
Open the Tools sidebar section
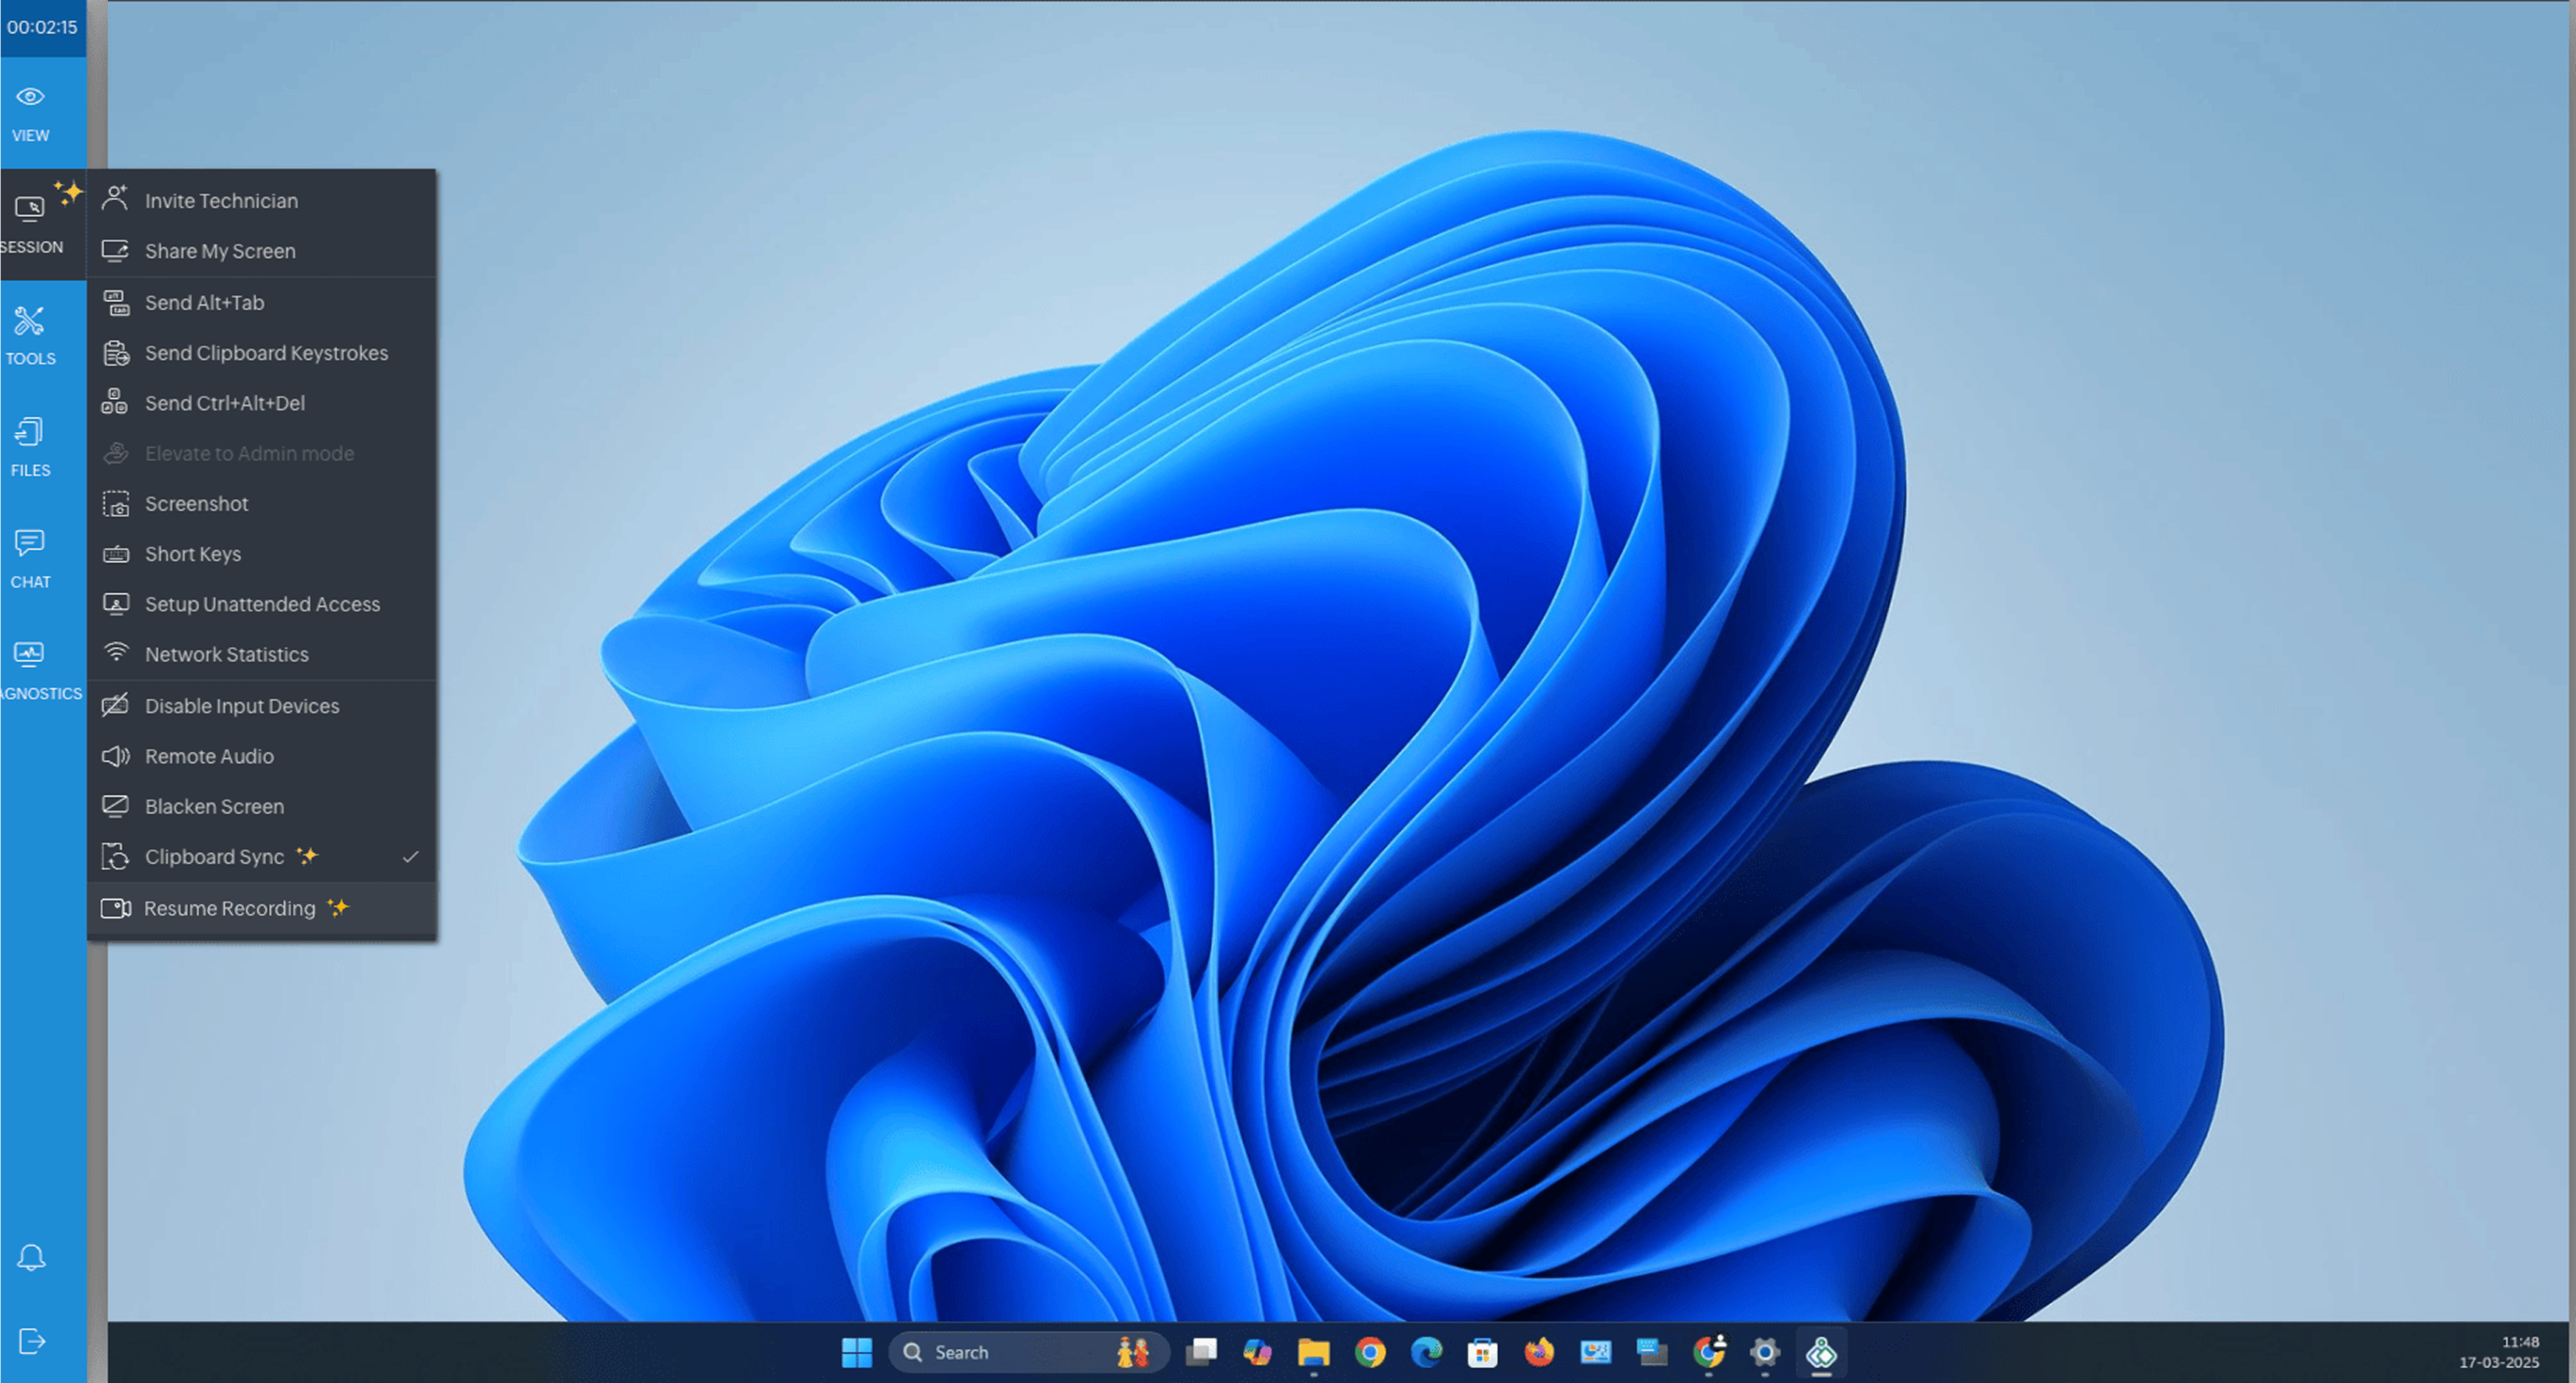30,335
